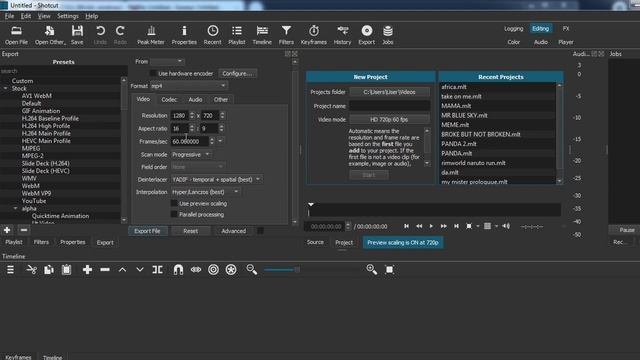Open the File menu
Screen dimensions: 640x360
coord(9,16)
